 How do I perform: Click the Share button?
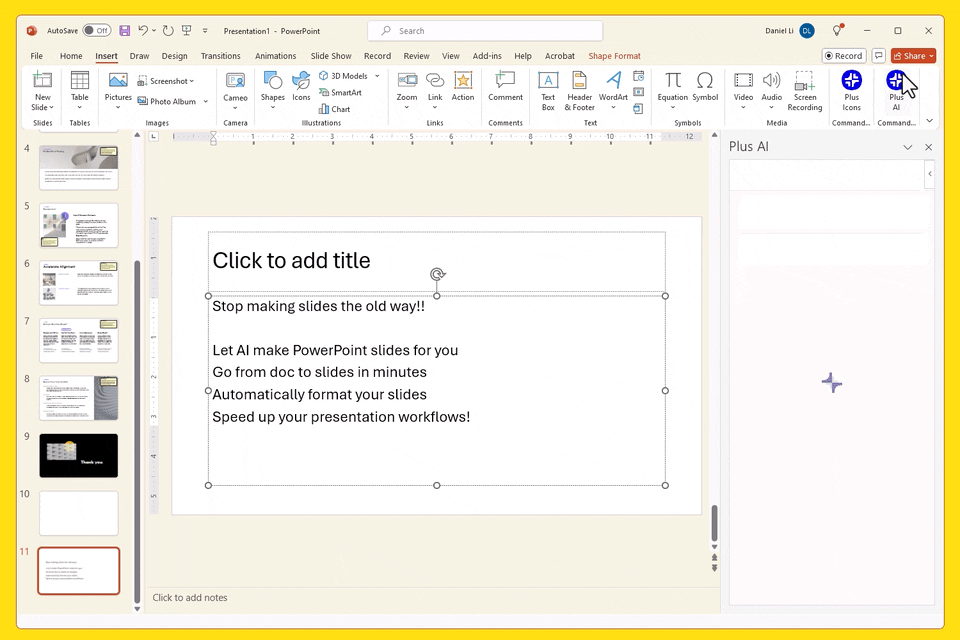[911, 55]
